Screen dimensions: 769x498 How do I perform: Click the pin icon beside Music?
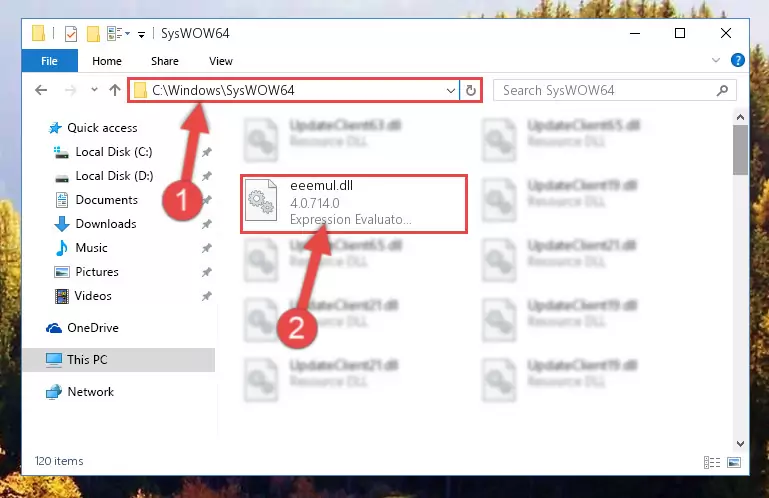click(206, 248)
